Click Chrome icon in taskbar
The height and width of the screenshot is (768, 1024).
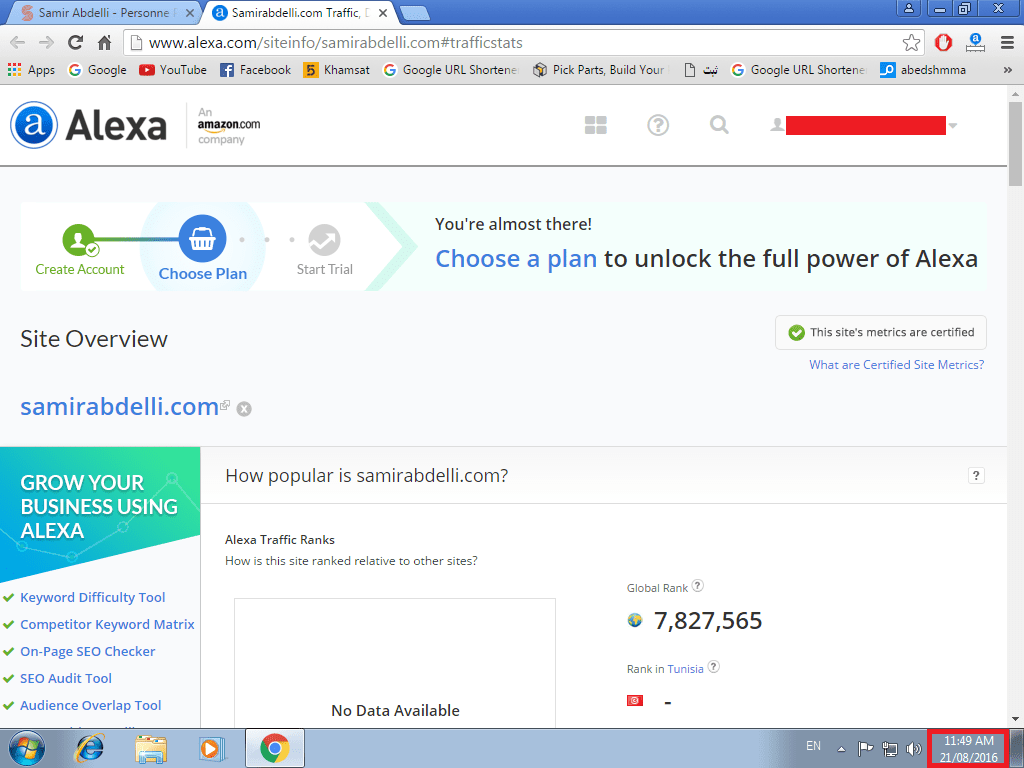pyautogui.click(x=275, y=748)
